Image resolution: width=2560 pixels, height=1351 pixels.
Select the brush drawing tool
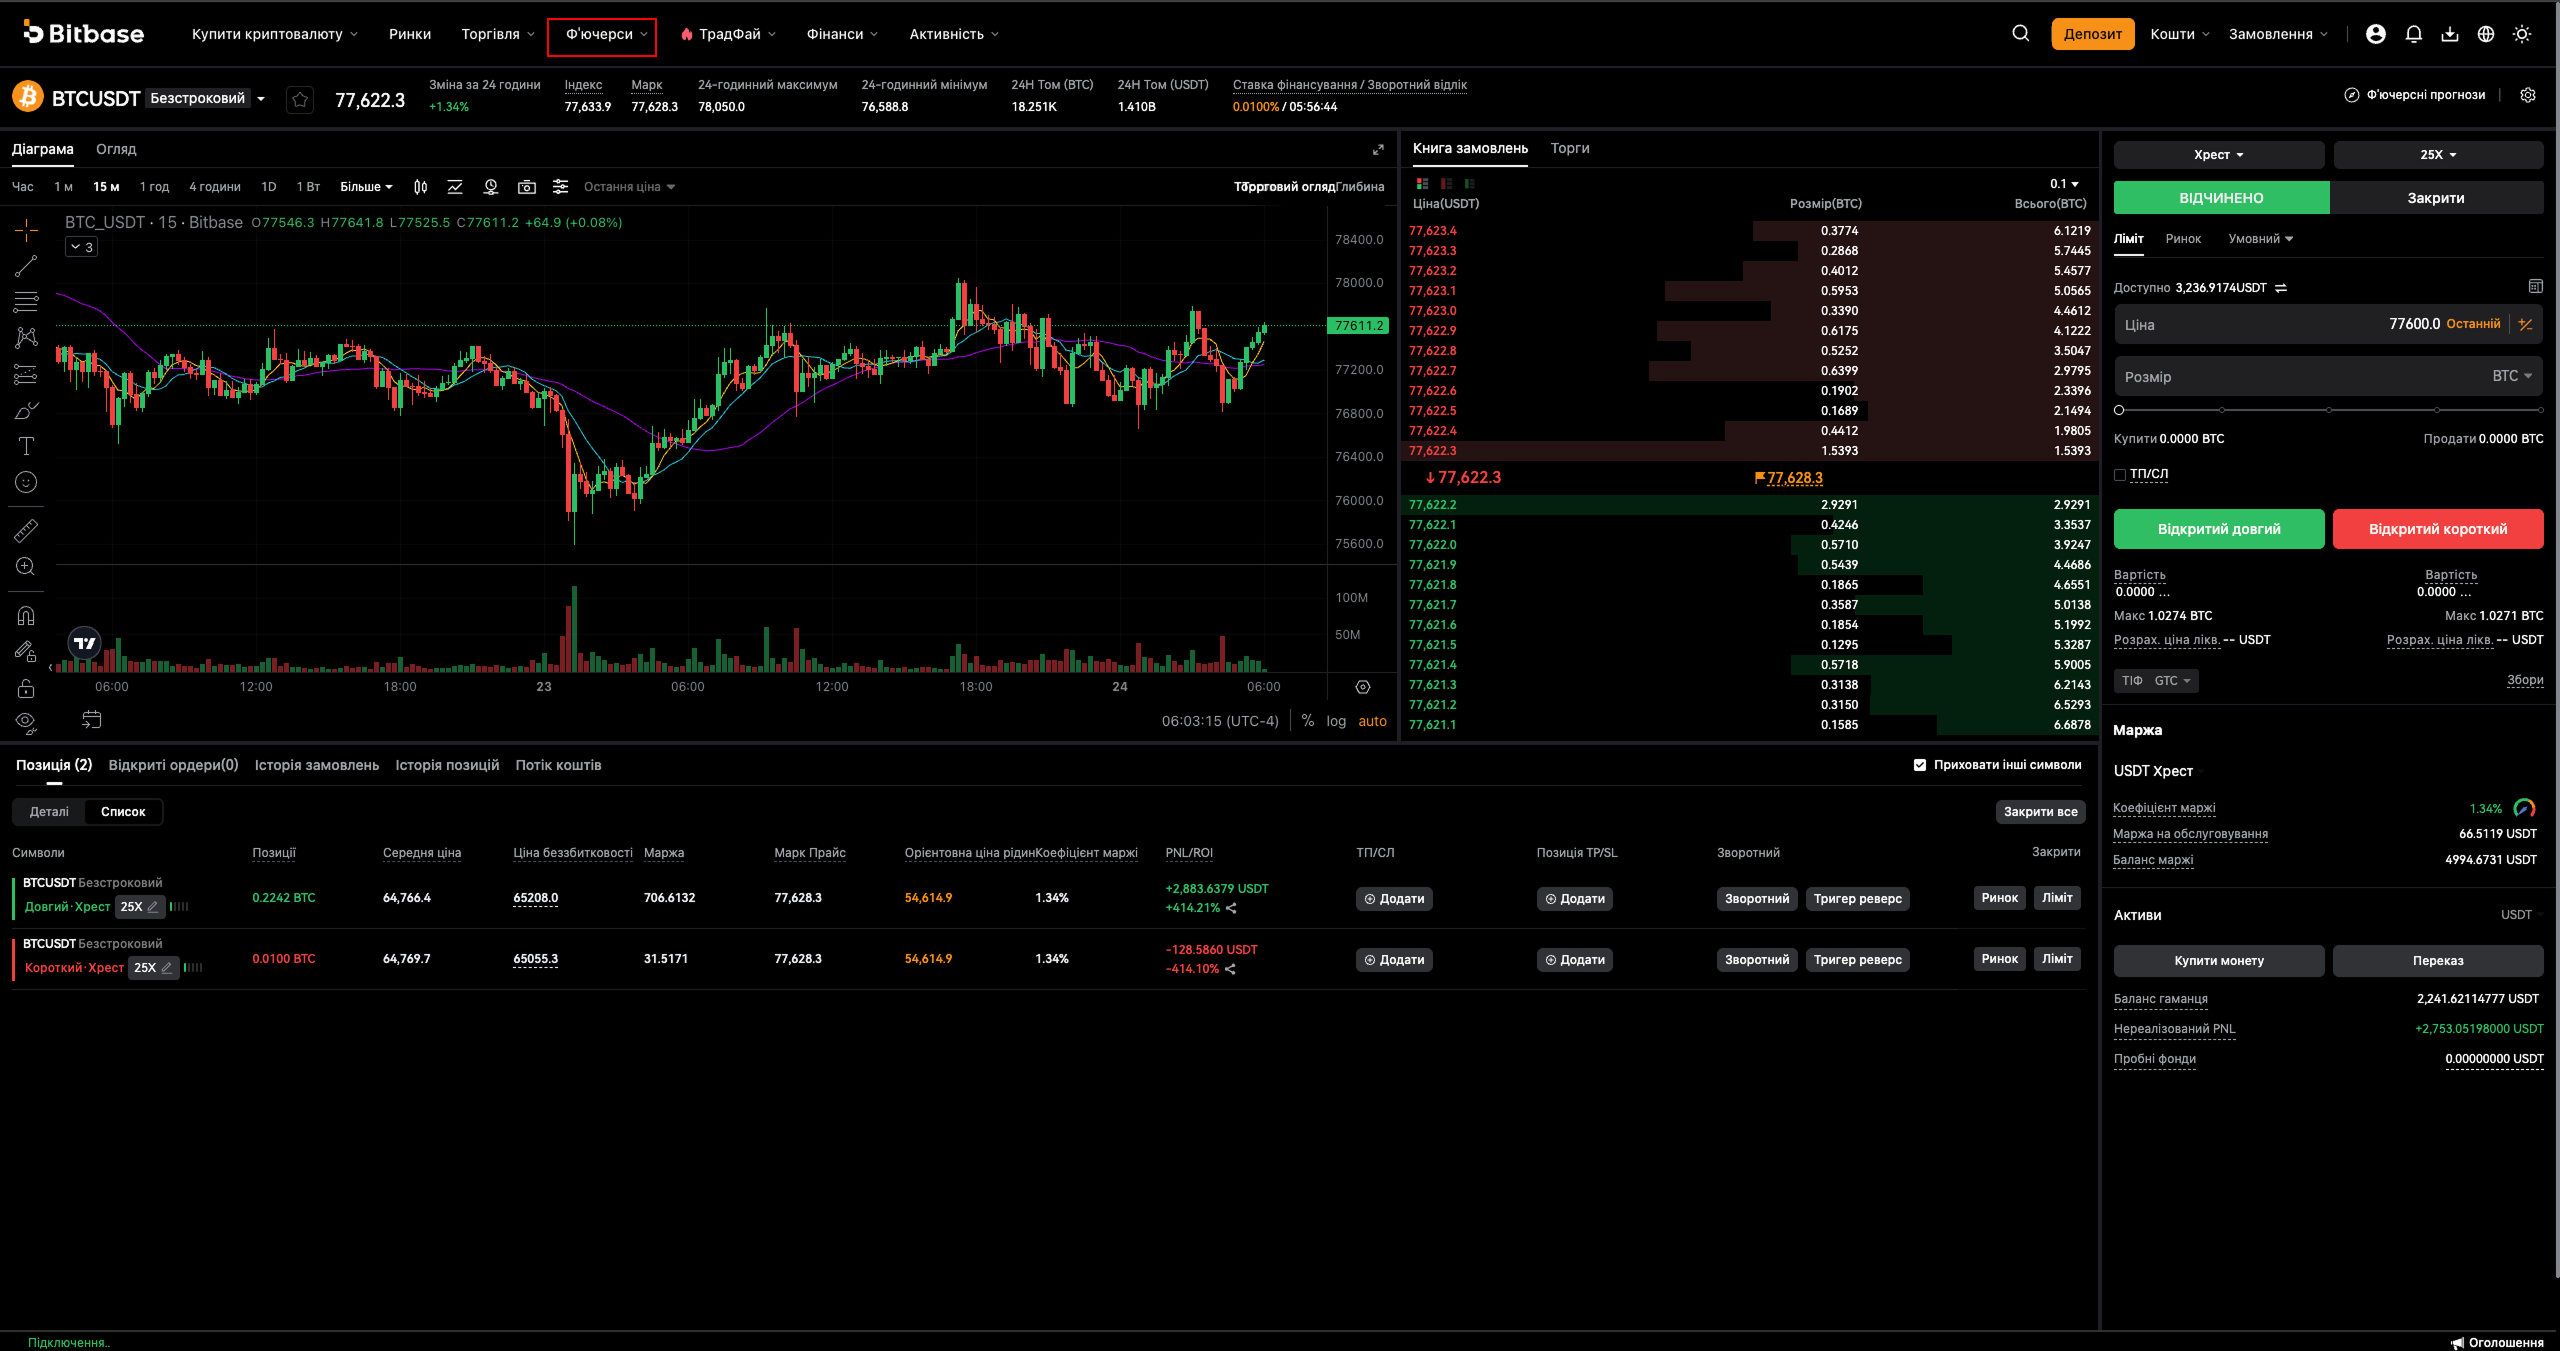(x=26, y=410)
